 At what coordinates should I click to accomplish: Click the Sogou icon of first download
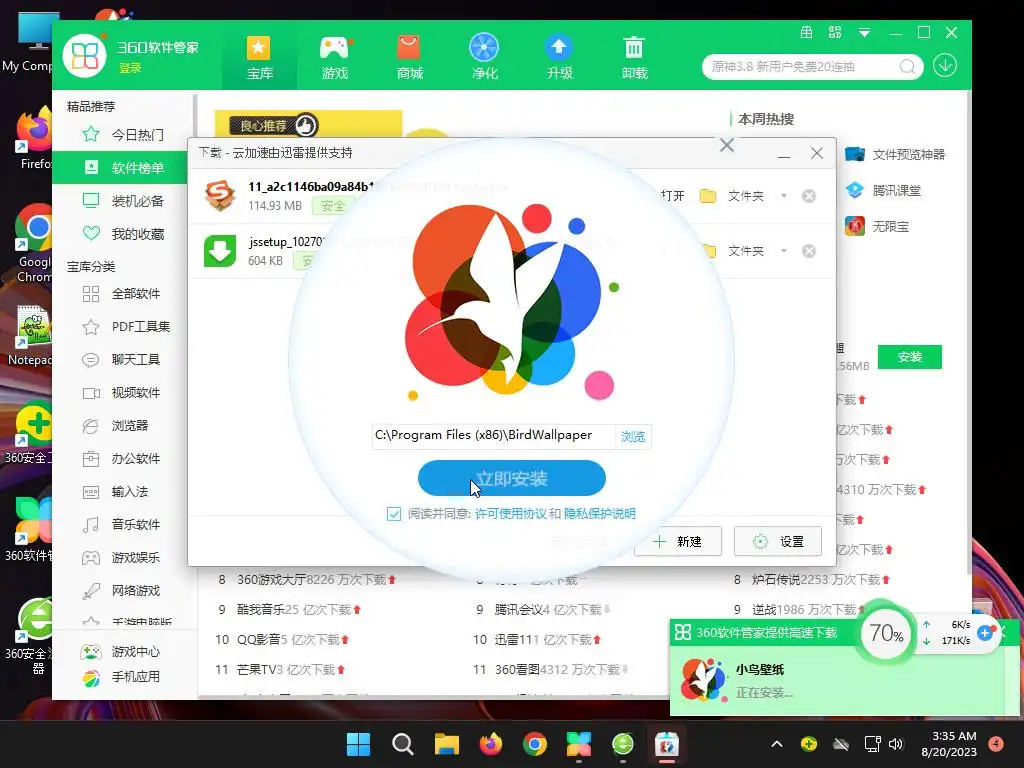220,195
